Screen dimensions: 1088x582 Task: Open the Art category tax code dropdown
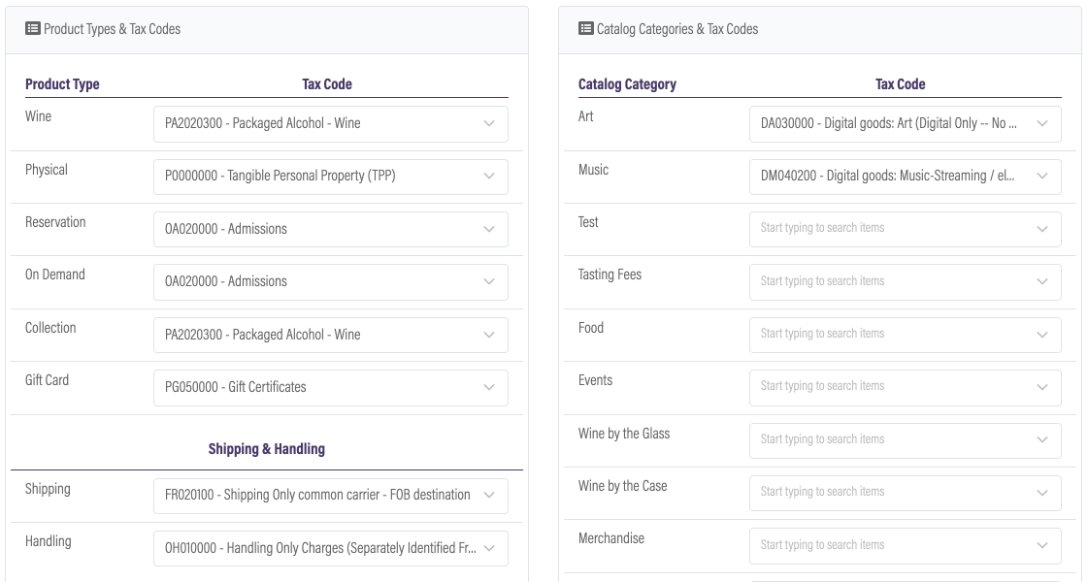coord(905,124)
